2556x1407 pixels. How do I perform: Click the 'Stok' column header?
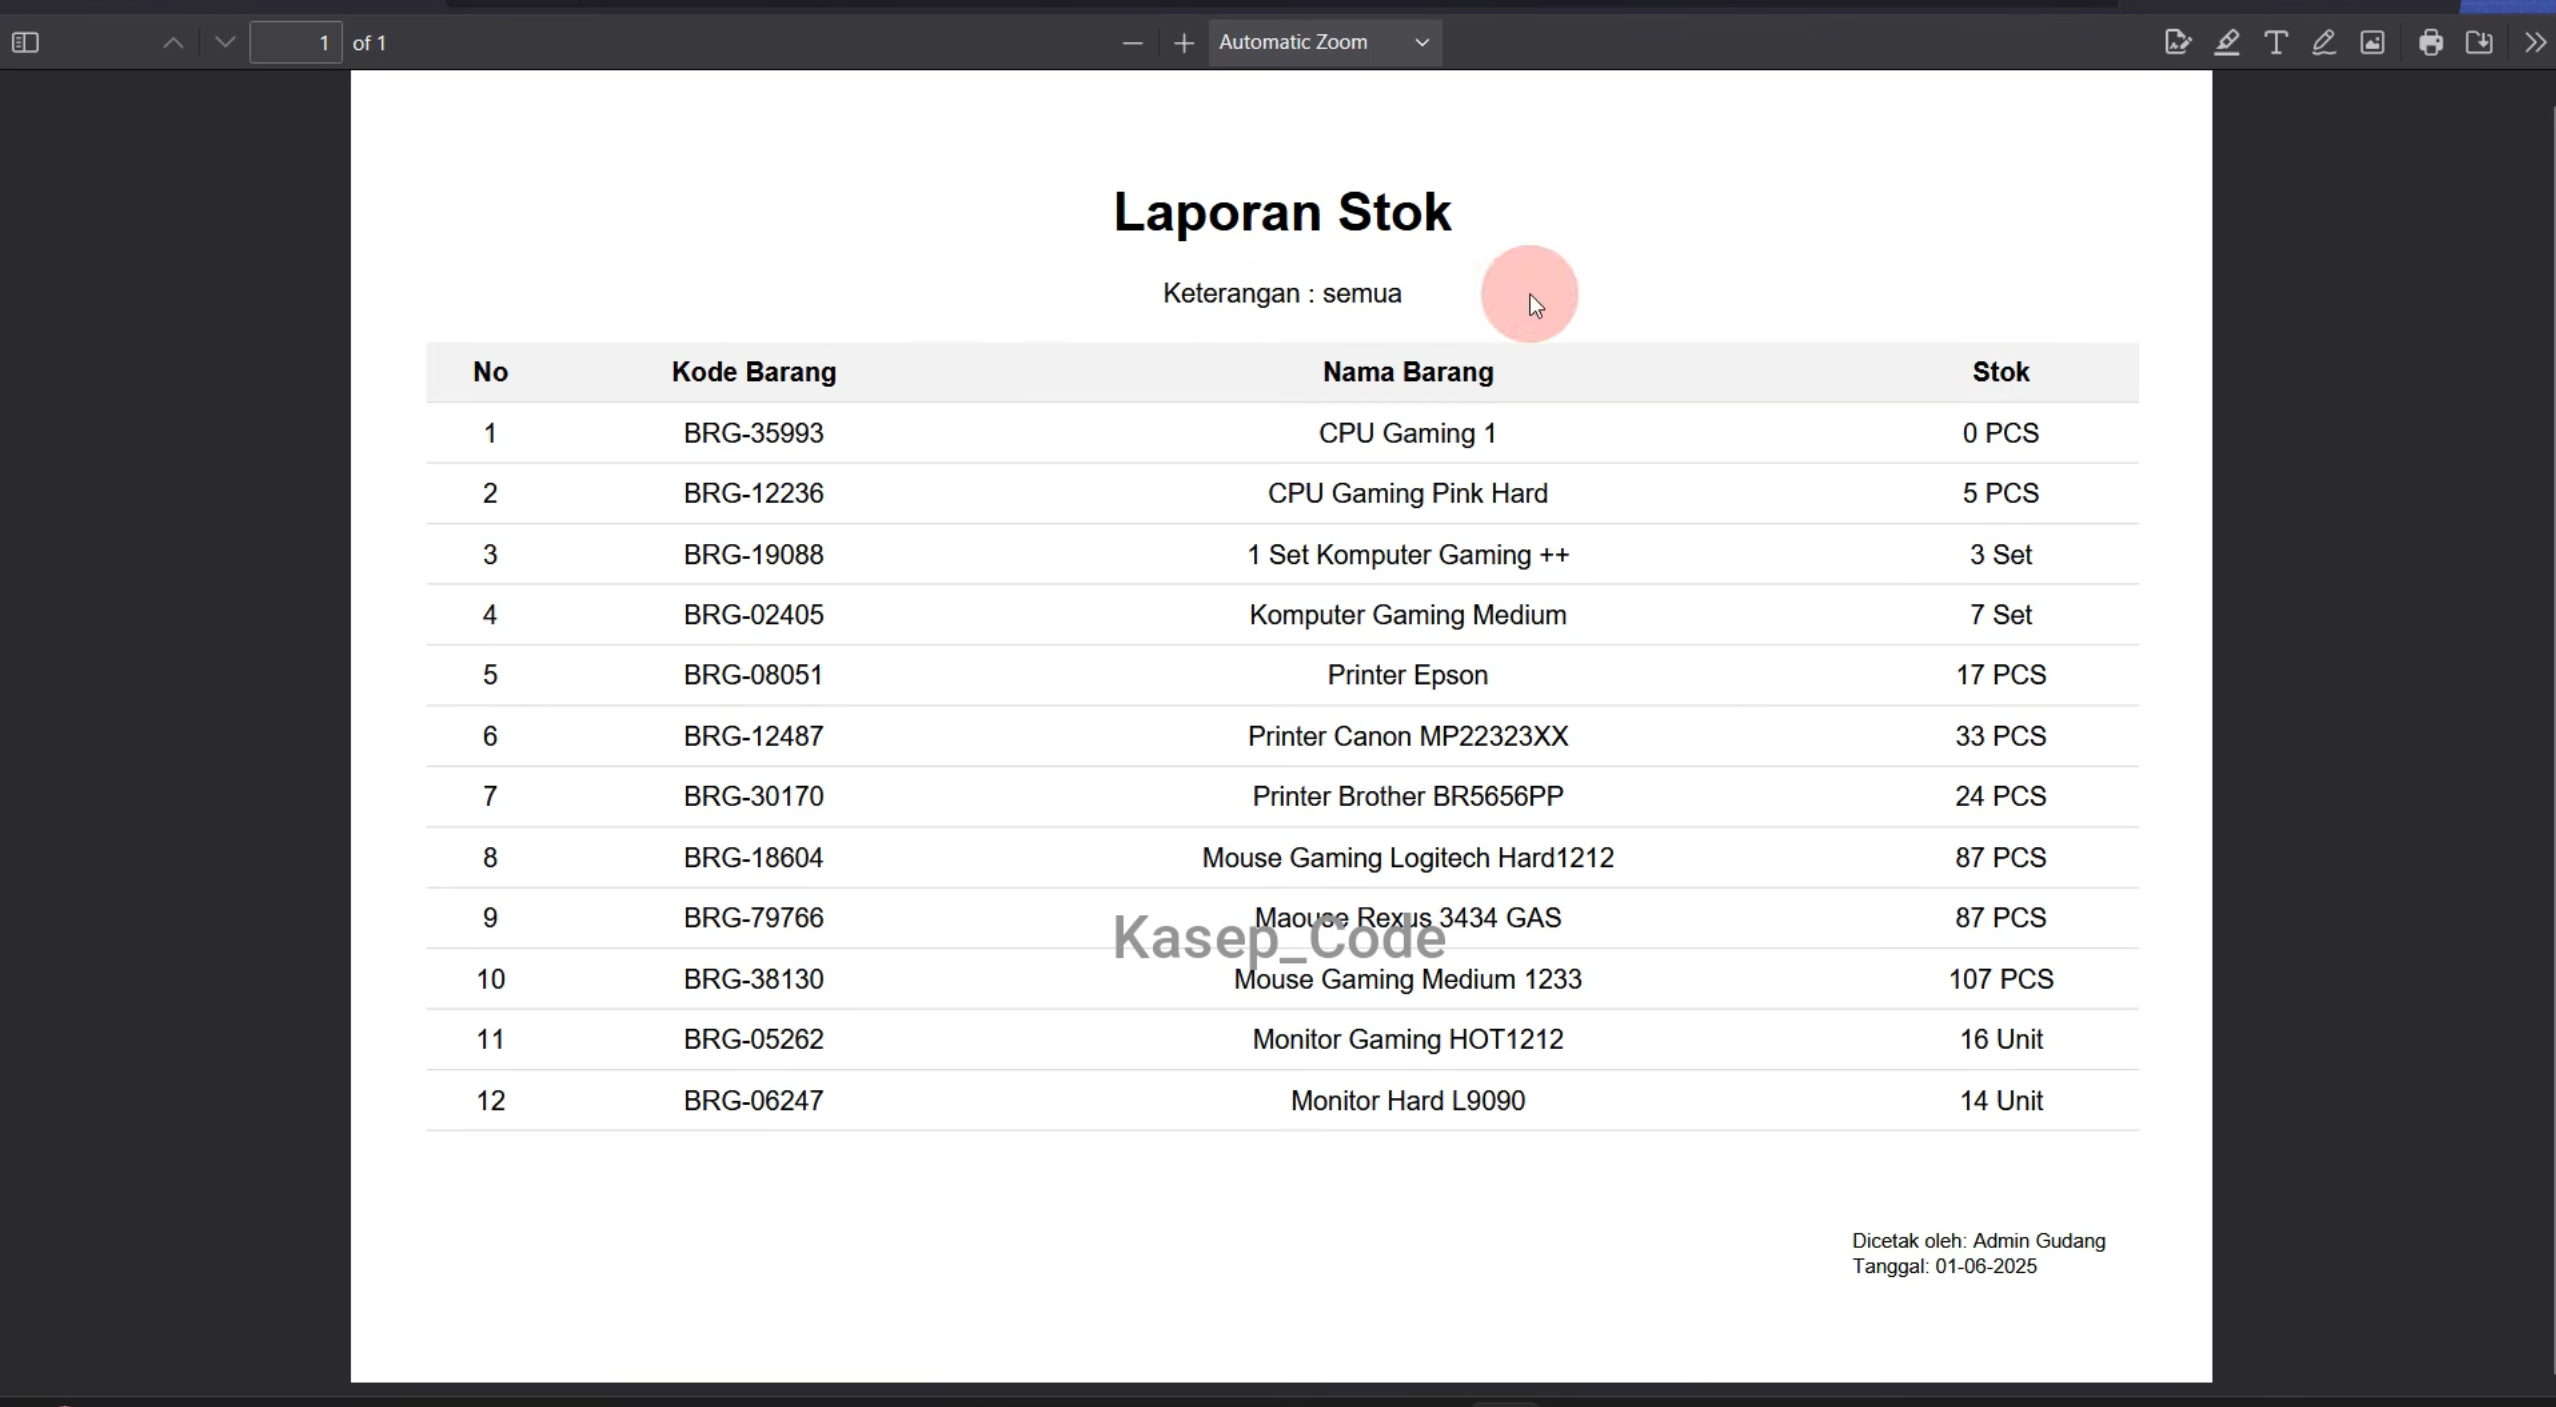2001,372
